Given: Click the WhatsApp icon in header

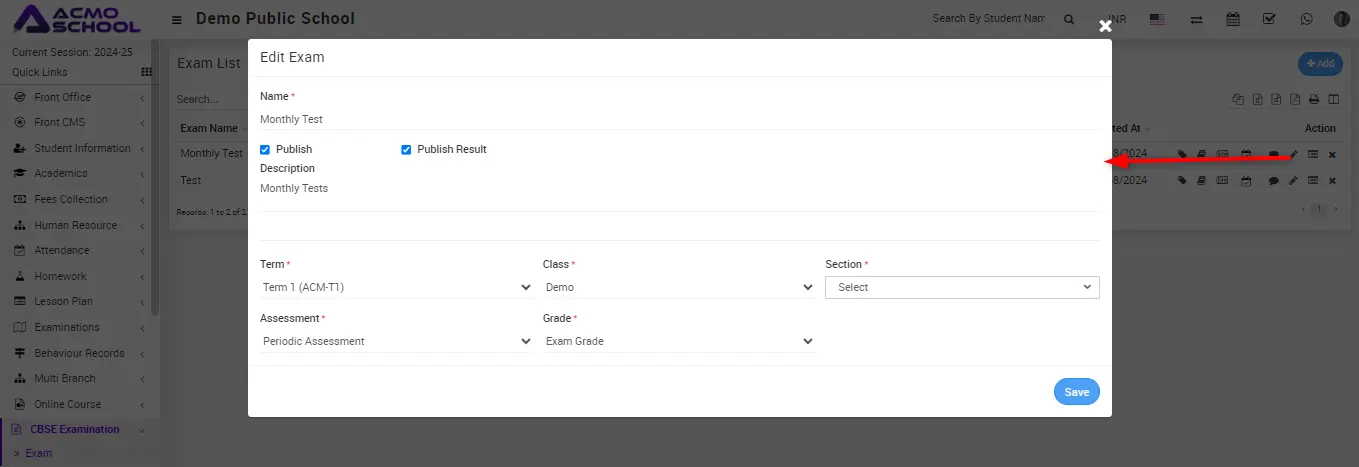Looking at the screenshot, I should [1307, 19].
